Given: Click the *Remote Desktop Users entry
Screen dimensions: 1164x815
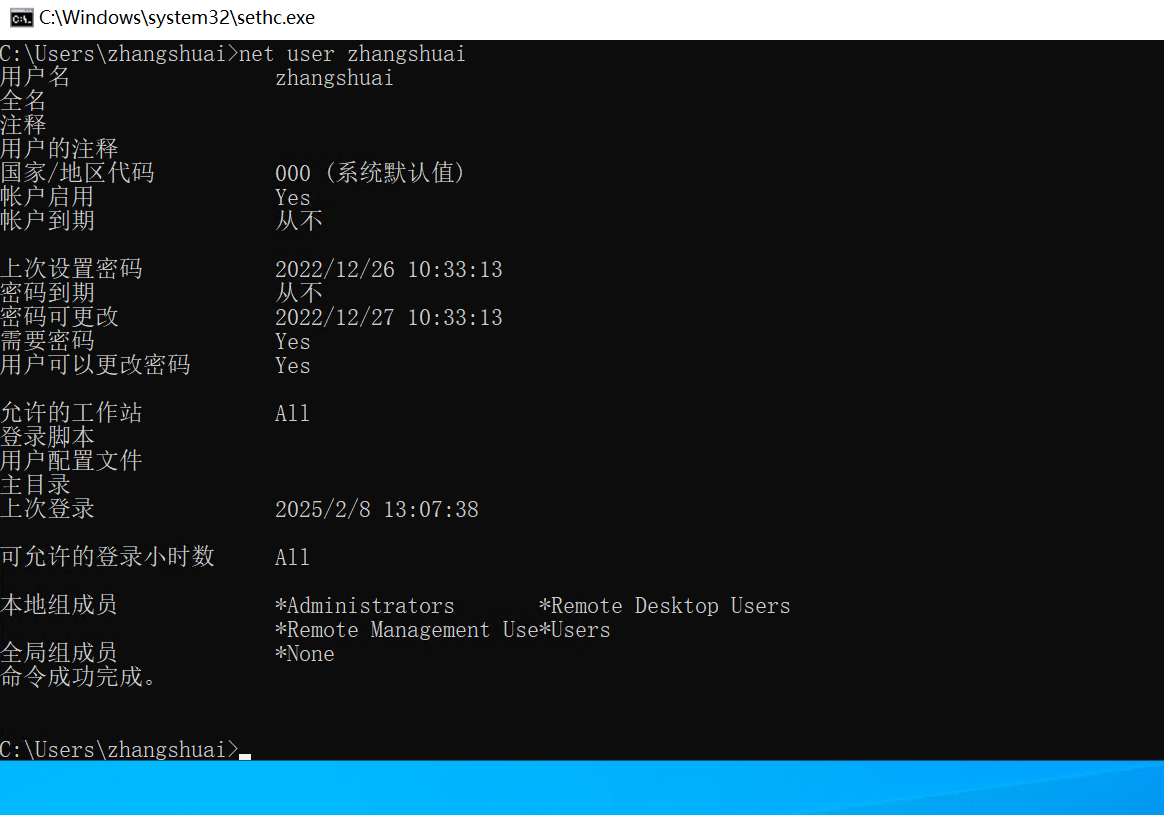Looking at the screenshot, I should [664, 606].
